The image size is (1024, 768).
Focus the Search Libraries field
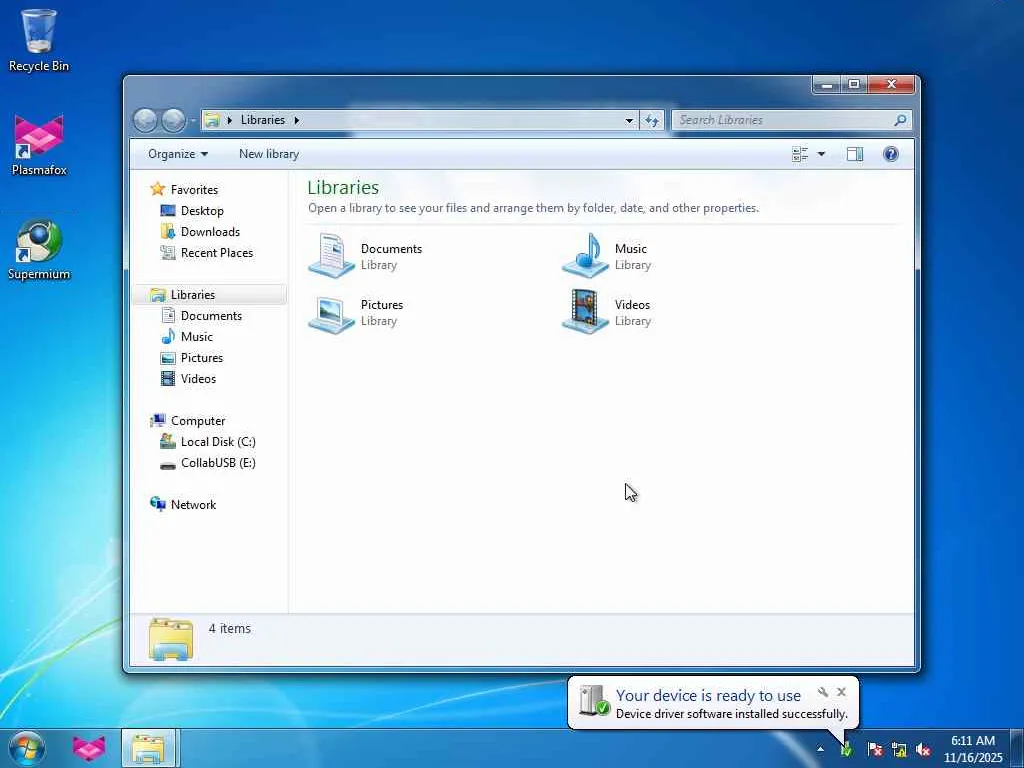[x=784, y=120]
